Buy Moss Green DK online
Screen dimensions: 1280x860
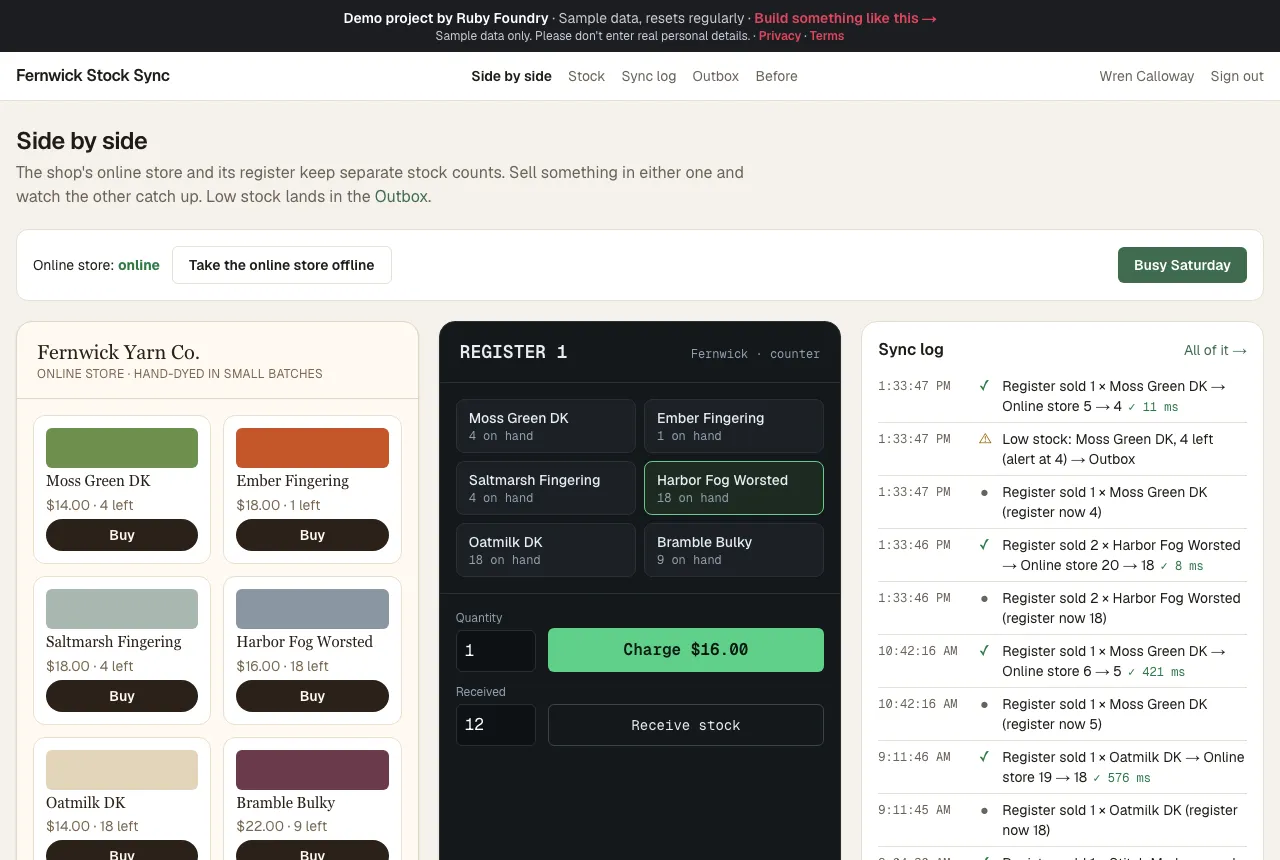point(122,535)
